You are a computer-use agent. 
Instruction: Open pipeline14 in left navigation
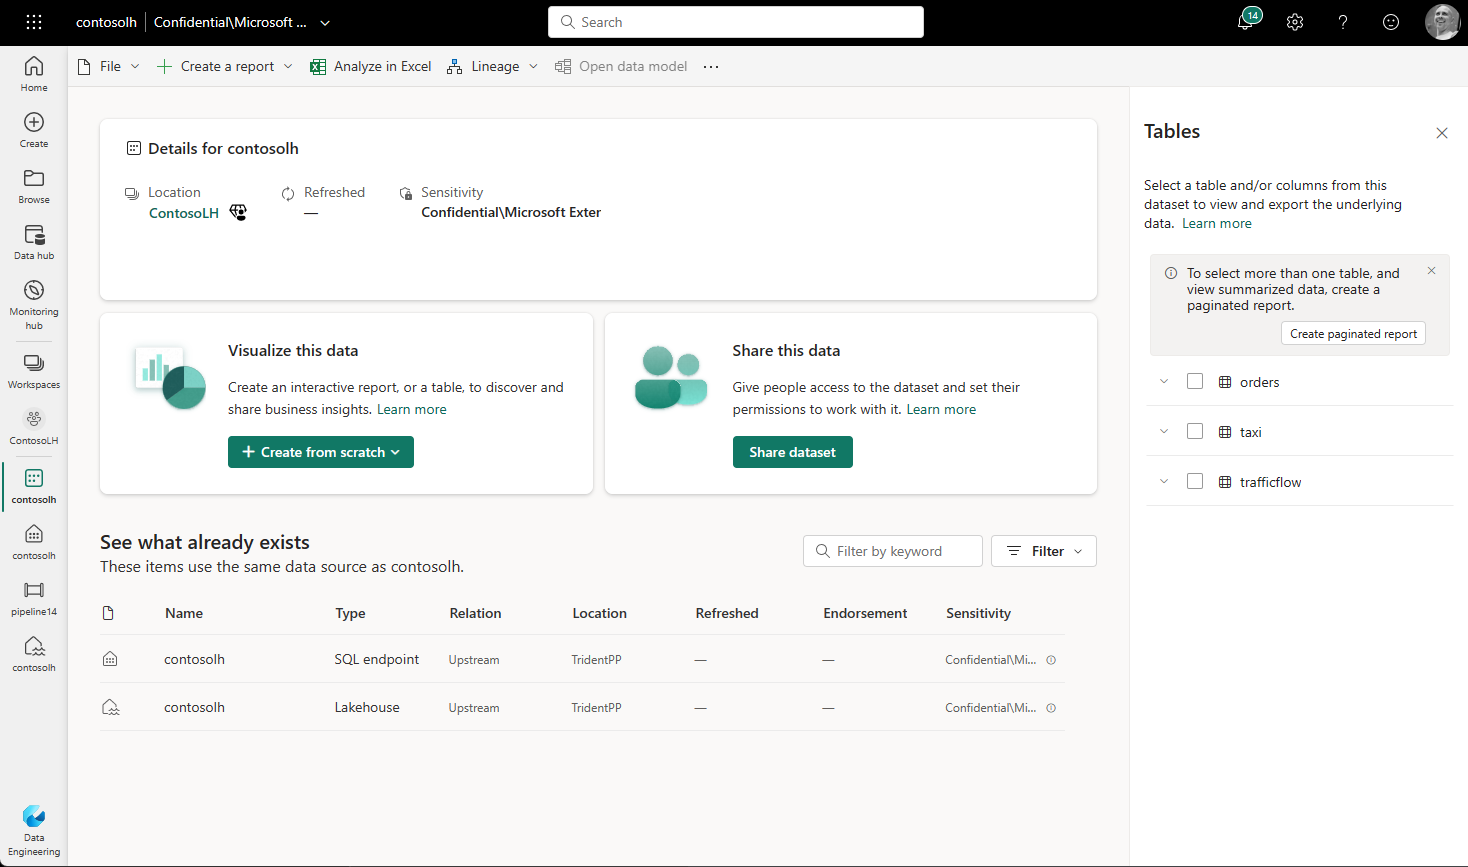coord(34,598)
